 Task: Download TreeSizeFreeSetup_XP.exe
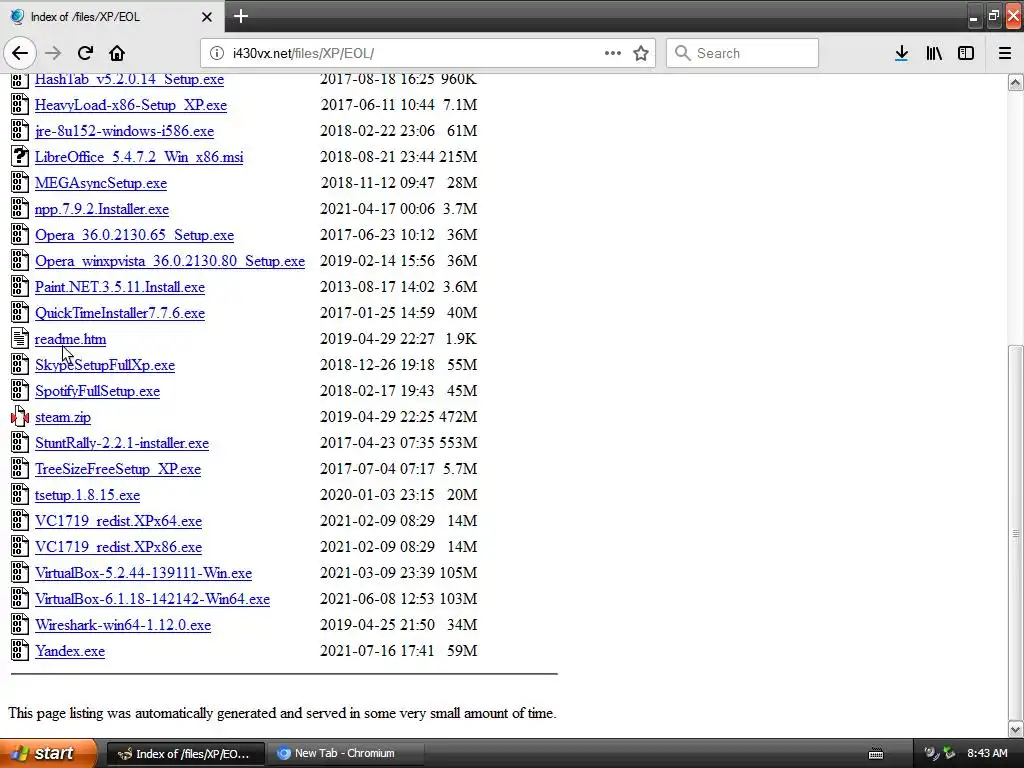click(118, 470)
